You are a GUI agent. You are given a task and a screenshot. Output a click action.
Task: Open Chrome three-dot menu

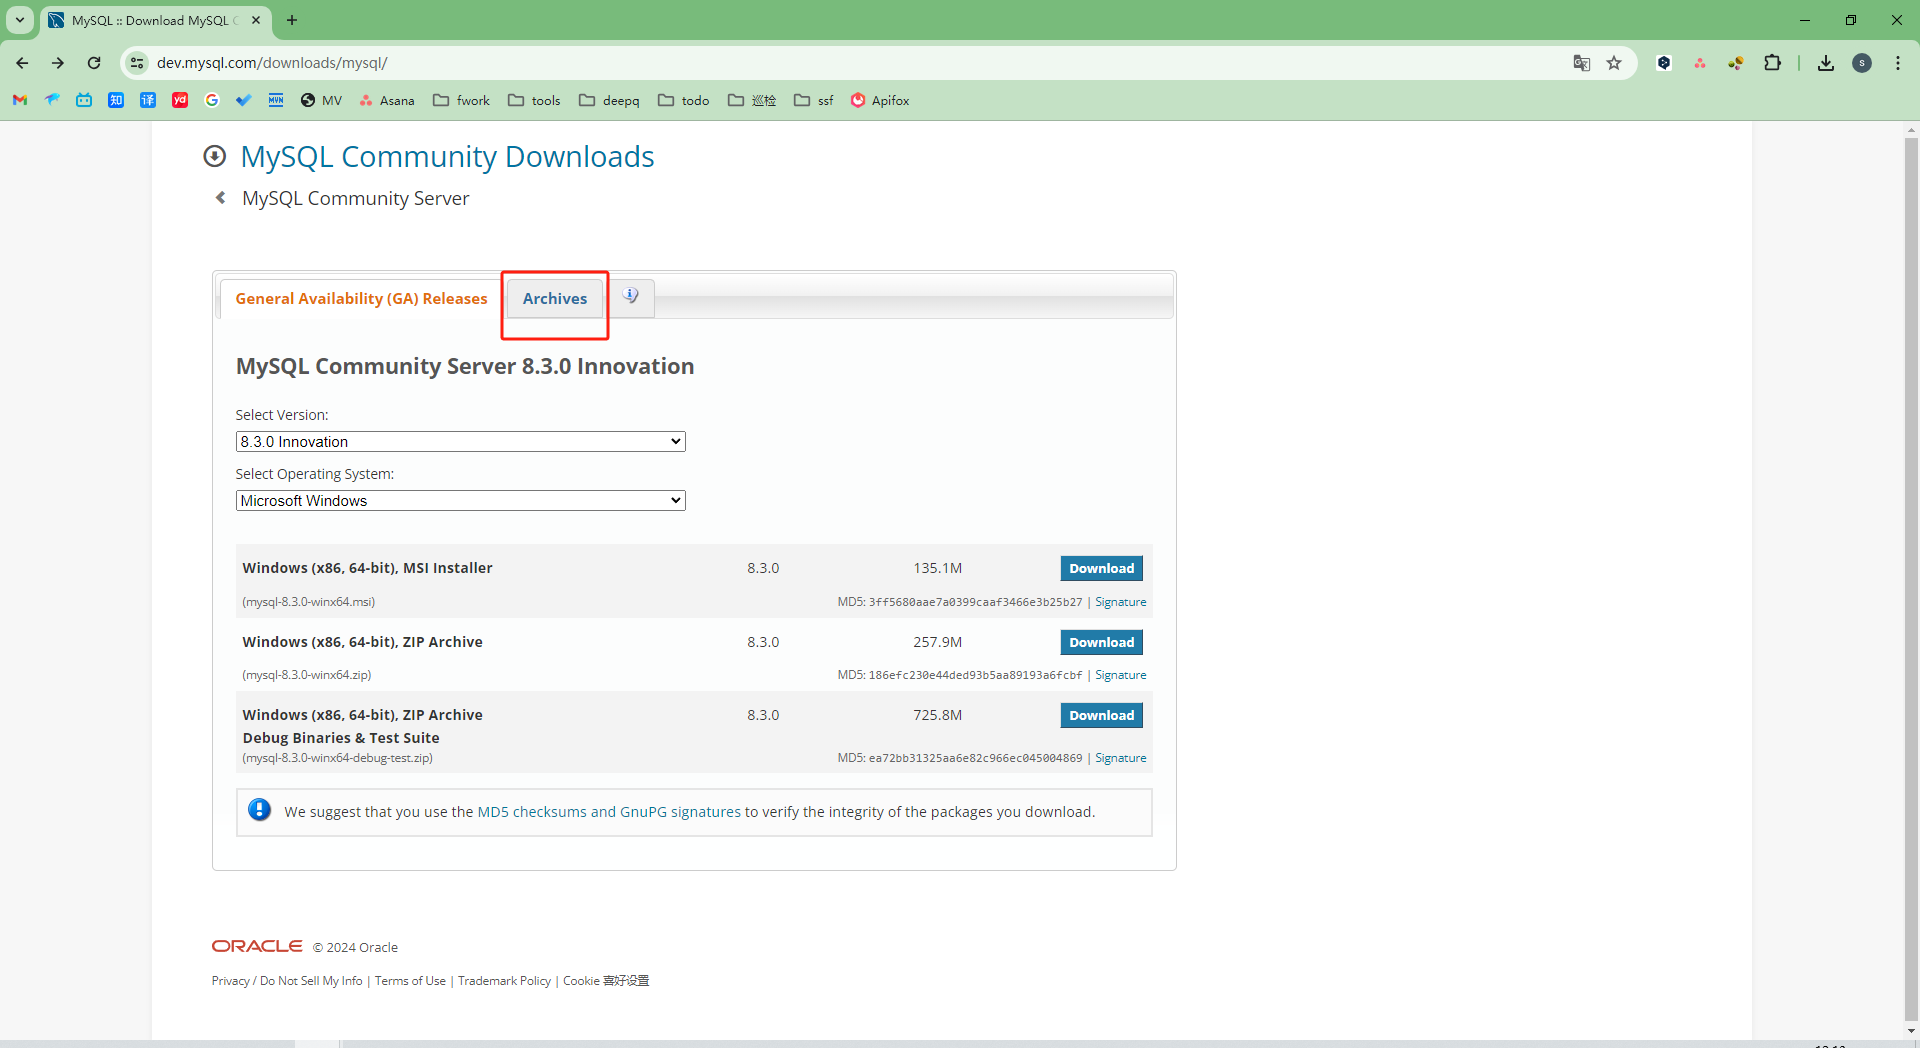point(1898,63)
